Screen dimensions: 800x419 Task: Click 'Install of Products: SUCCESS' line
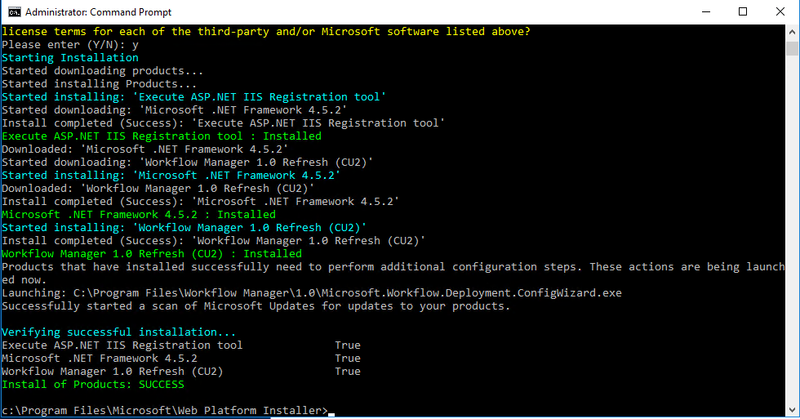[93, 384]
